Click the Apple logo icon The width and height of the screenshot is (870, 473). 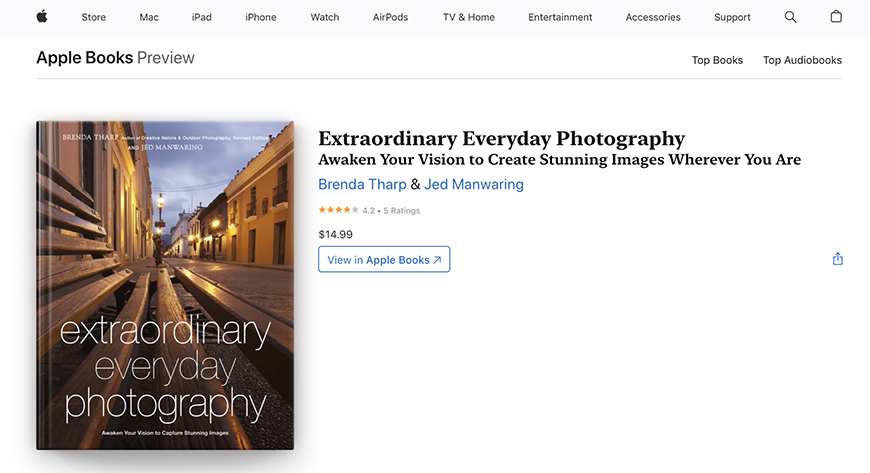tap(42, 17)
